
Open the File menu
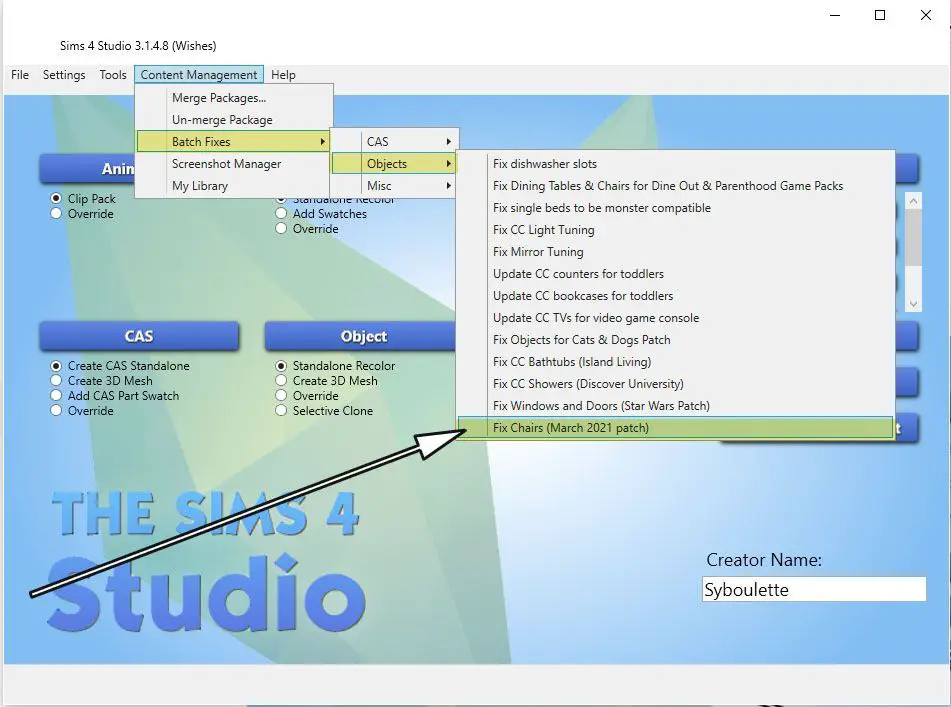[x=20, y=75]
